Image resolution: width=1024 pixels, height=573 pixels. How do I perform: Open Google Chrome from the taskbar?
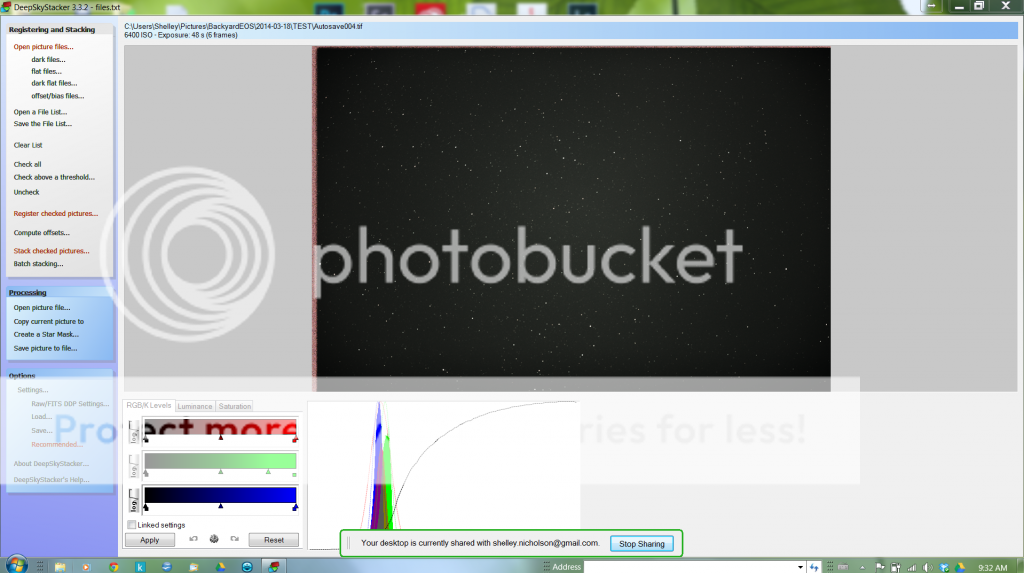tap(114, 567)
